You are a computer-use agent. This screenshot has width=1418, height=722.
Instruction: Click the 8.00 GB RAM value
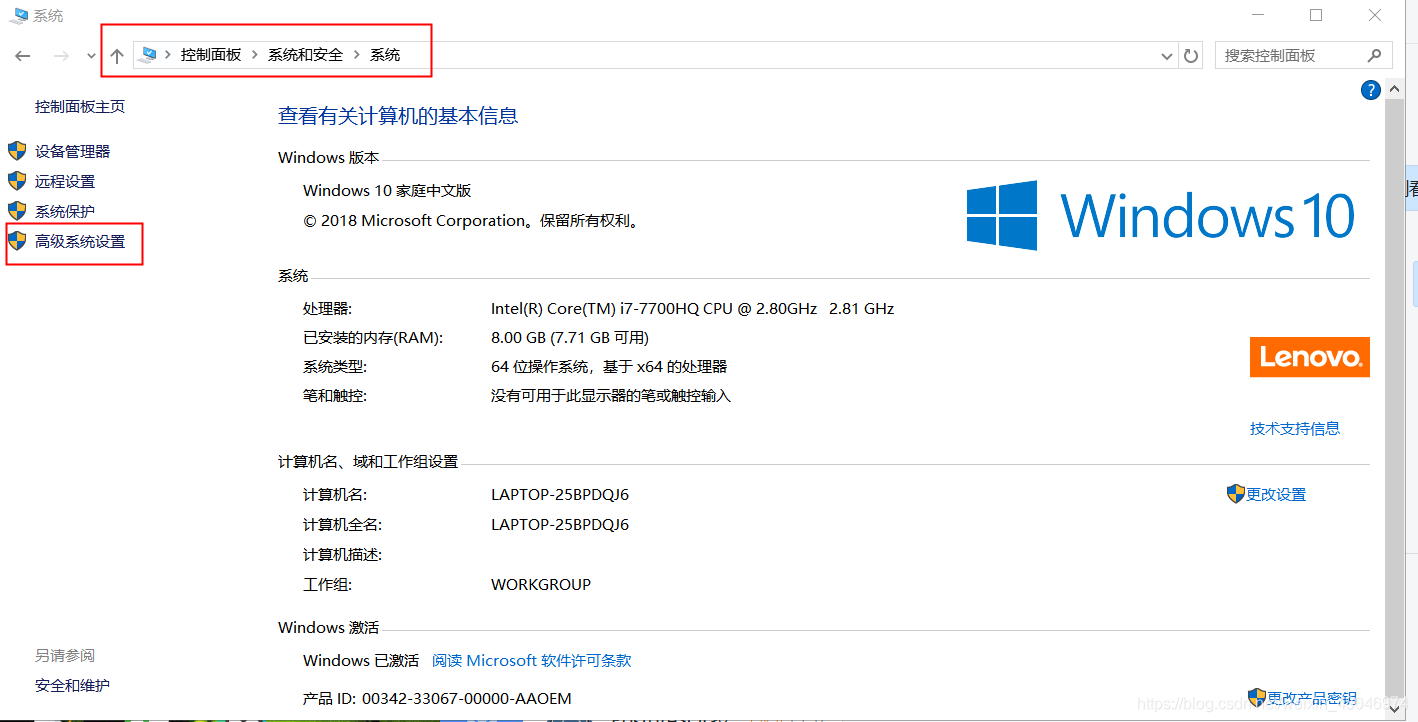coord(570,338)
